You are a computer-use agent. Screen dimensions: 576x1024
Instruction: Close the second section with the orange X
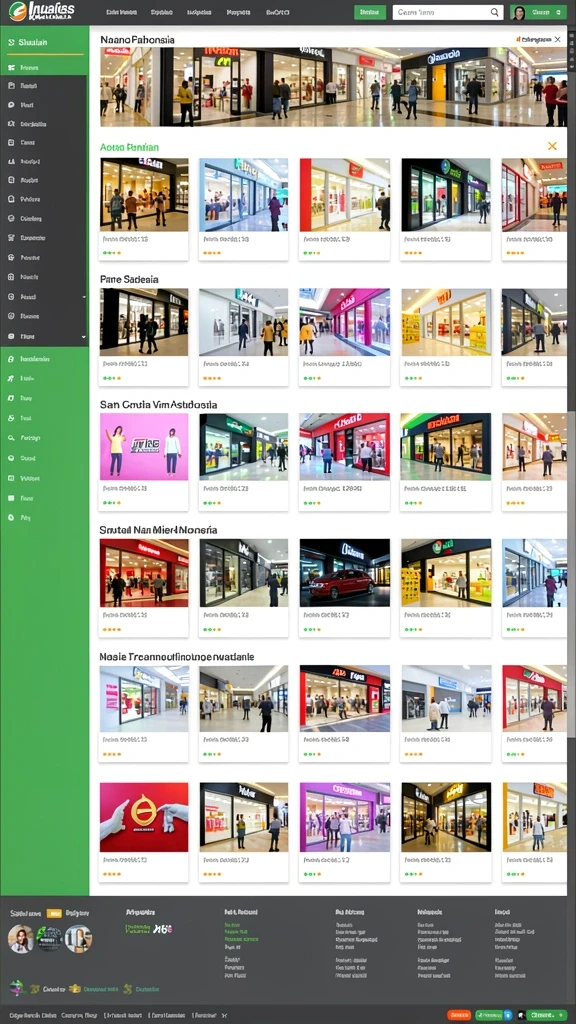tap(552, 146)
